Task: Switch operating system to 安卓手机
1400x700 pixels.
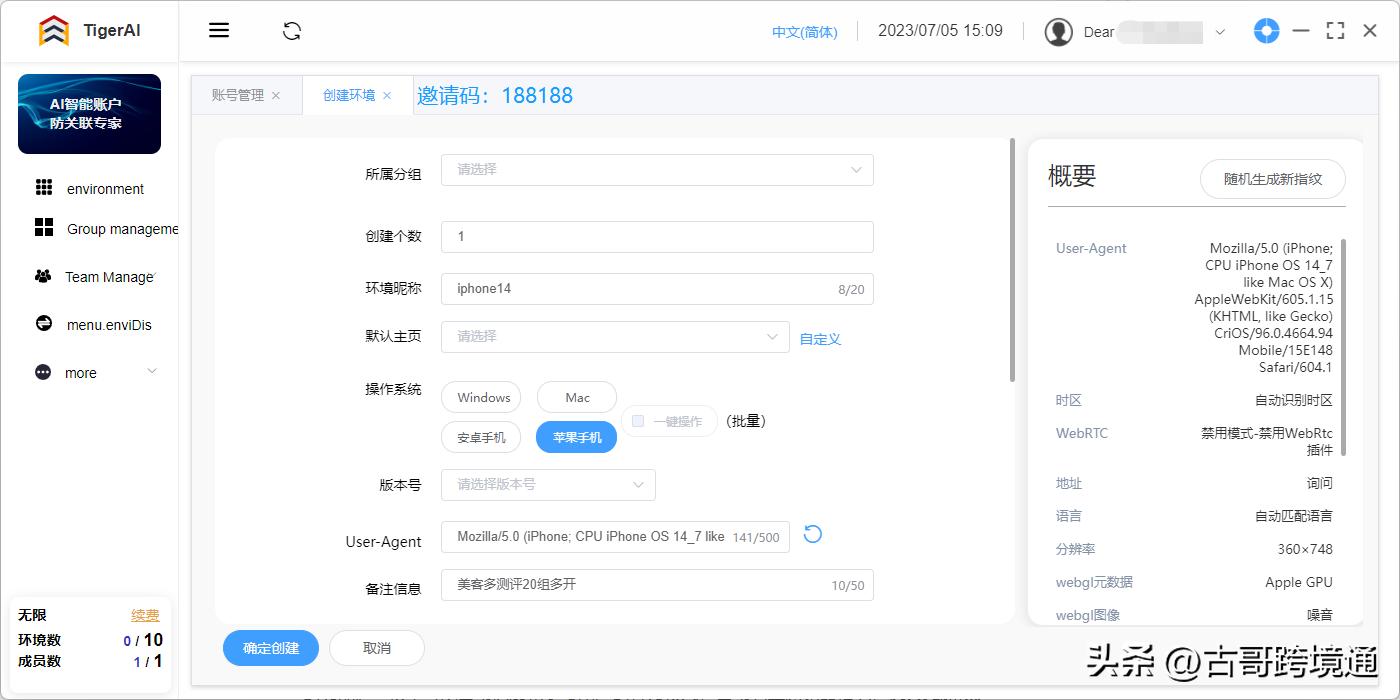Action: [481, 437]
